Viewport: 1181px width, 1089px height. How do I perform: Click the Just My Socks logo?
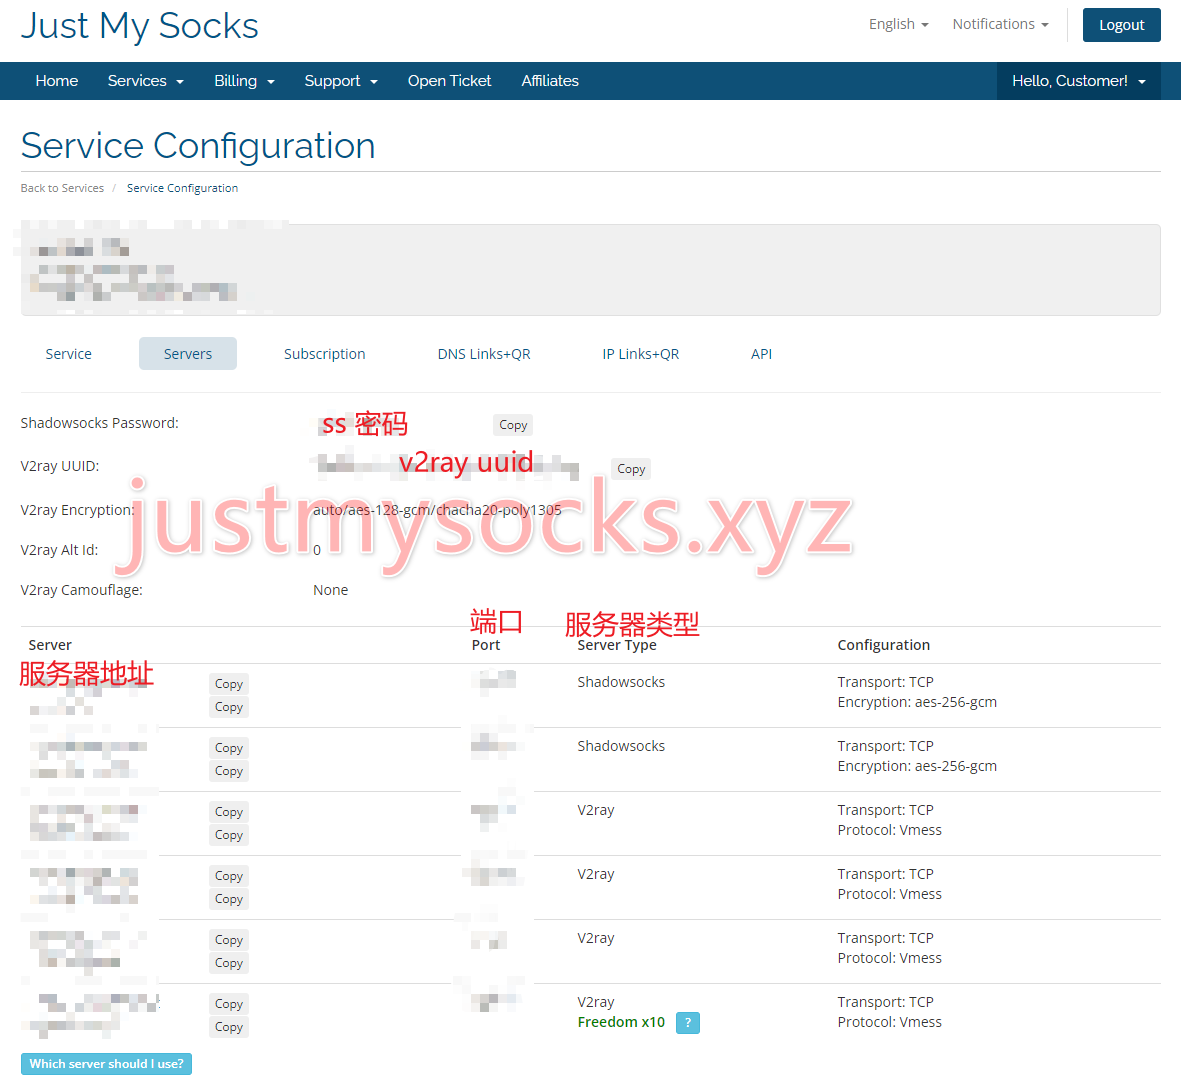(139, 26)
